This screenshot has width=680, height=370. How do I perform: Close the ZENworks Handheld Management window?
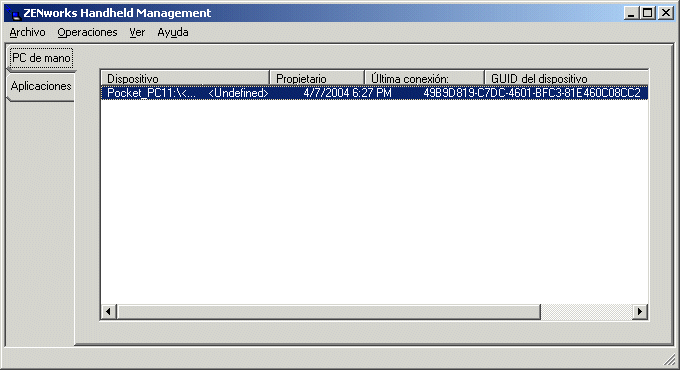[x=665, y=13]
